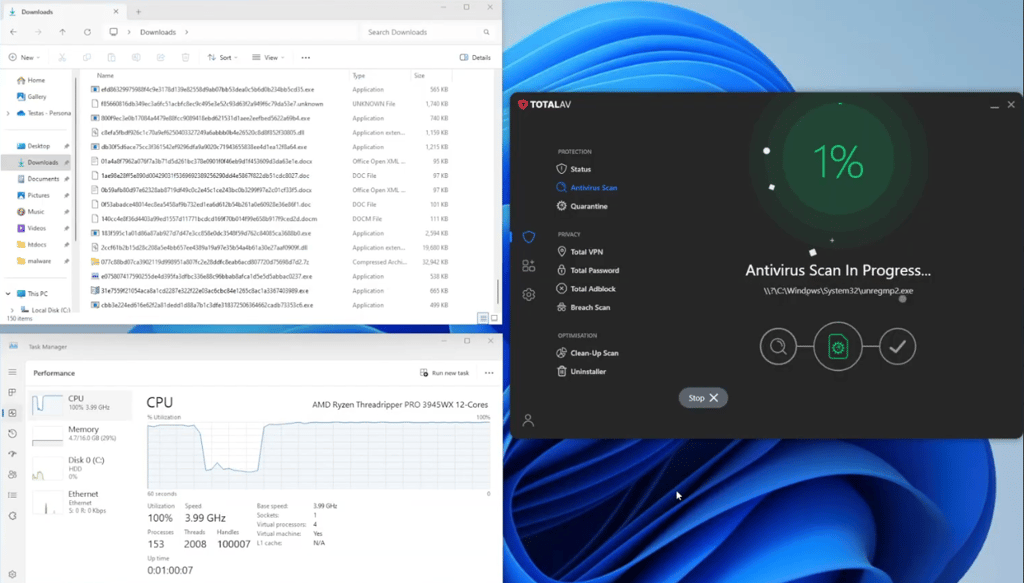Screen dimensions: 1024x583
Task: Open Task Manager App history icon
Action: pyautogui.click(x=12, y=433)
